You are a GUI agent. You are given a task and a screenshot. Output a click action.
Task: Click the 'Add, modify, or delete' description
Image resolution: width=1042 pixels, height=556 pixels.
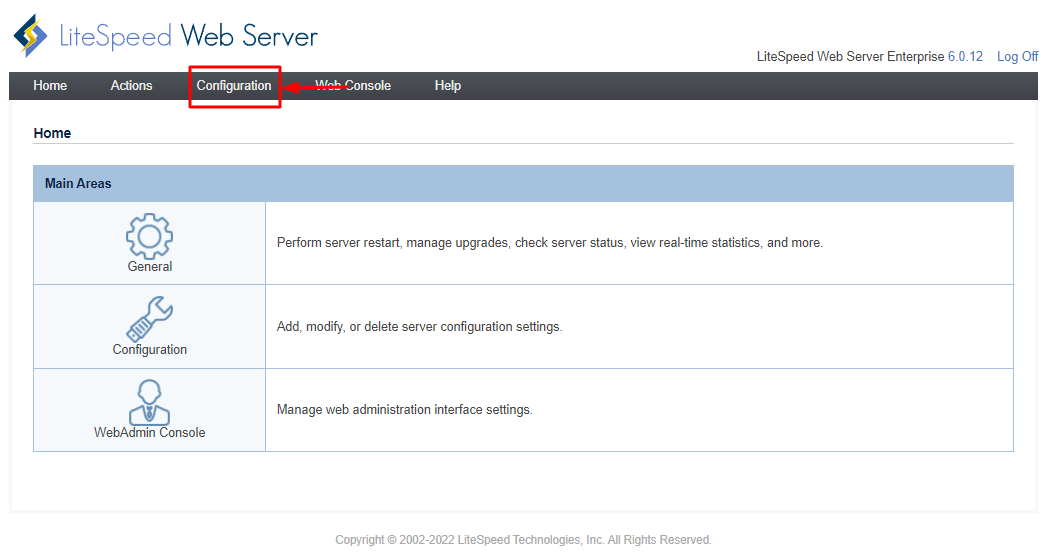click(419, 327)
